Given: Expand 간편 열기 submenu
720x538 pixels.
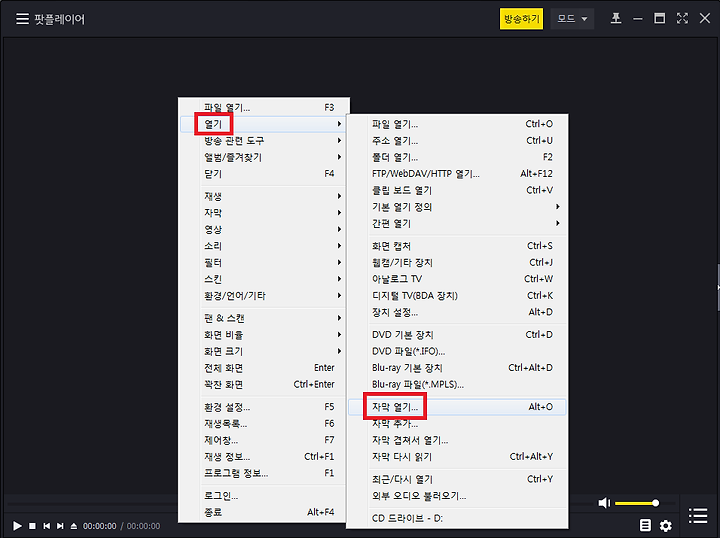Looking at the screenshot, I should (457, 223).
